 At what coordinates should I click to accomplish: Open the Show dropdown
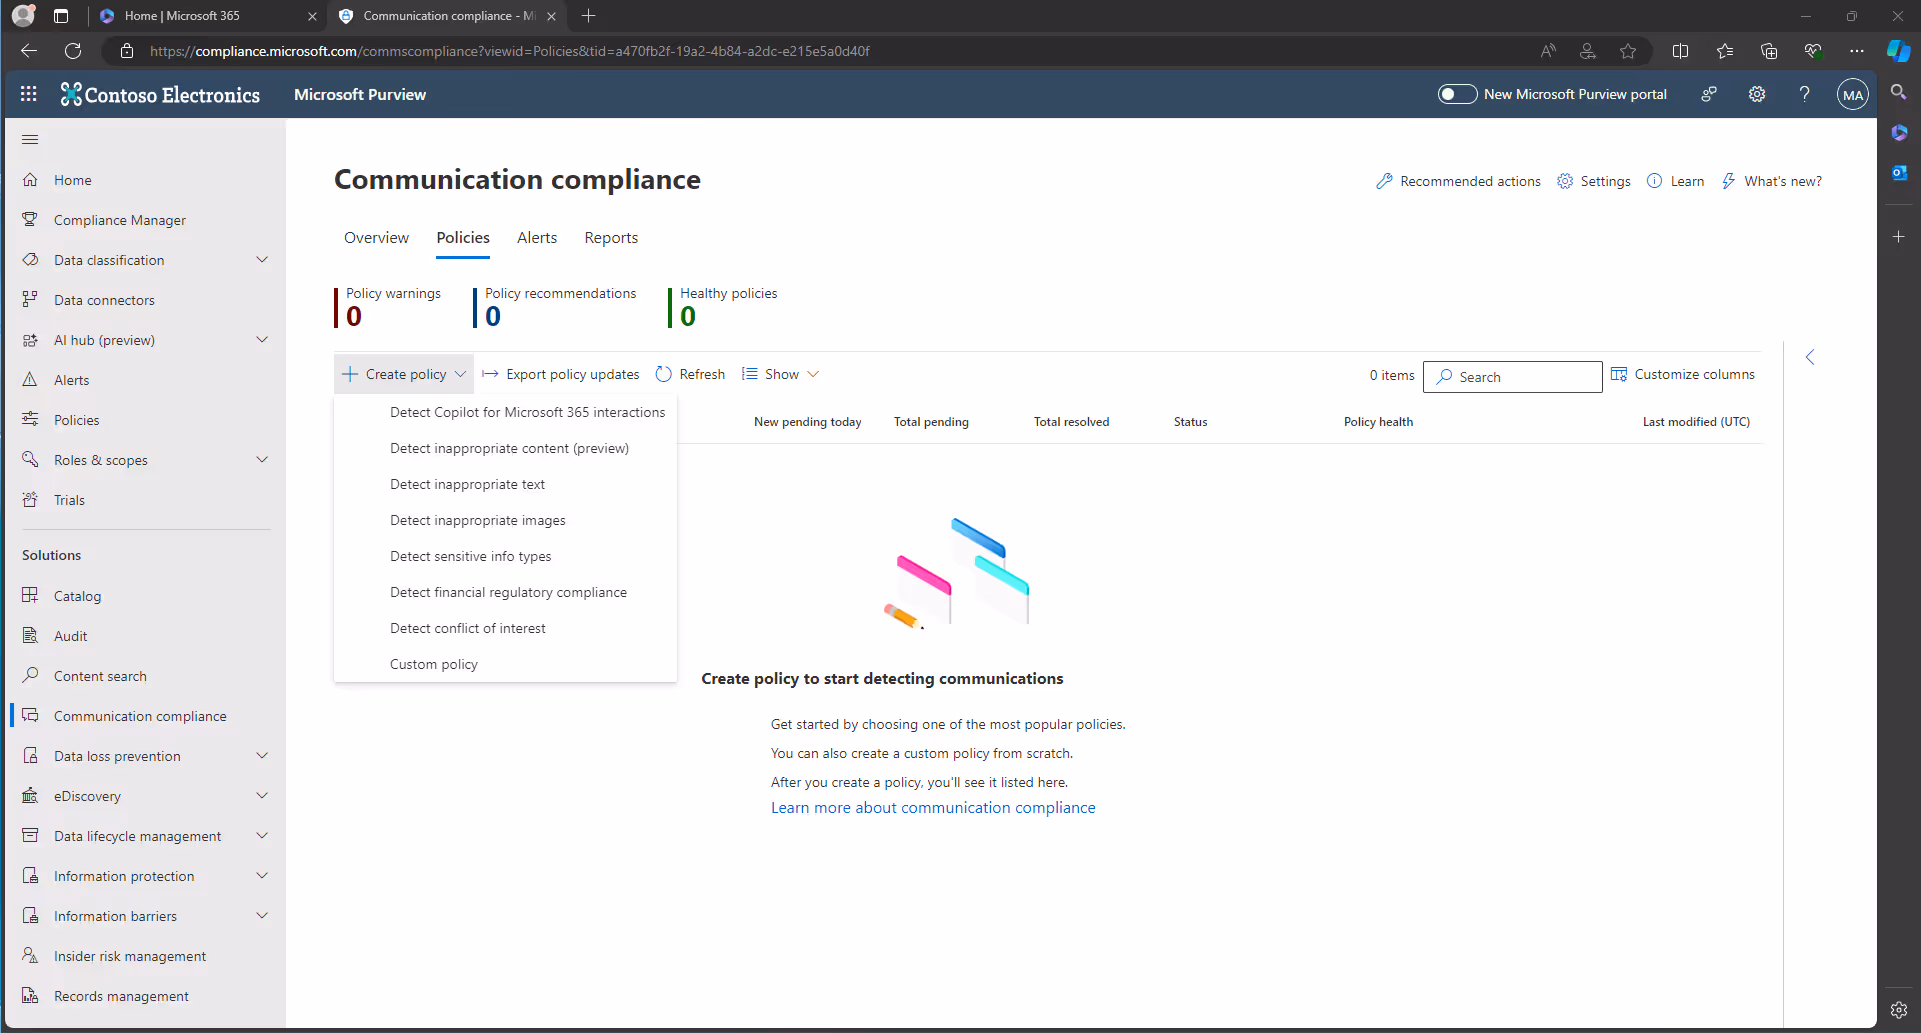781,374
